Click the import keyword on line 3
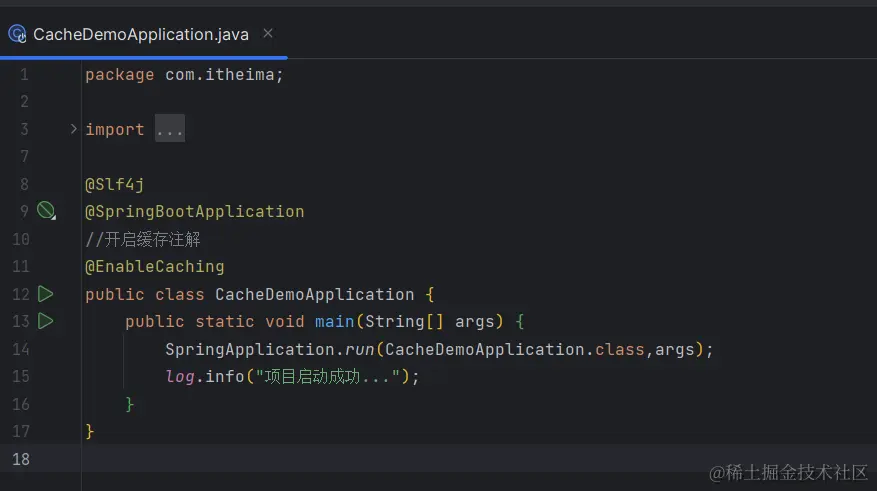Viewport: 877px width, 491px height. (x=115, y=130)
